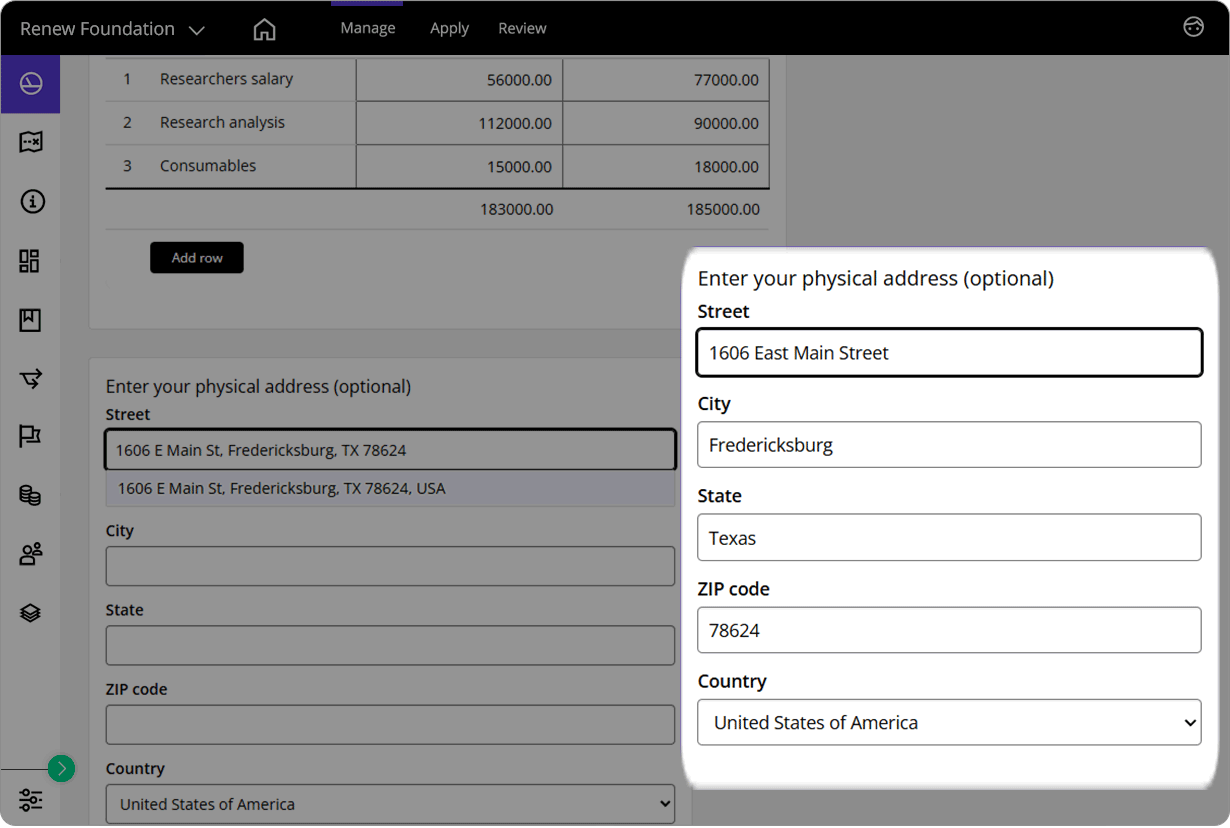The height and width of the screenshot is (828, 1230).
Task: Click the 18000.00 cell
Action: pyautogui.click(x=666, y=166)
